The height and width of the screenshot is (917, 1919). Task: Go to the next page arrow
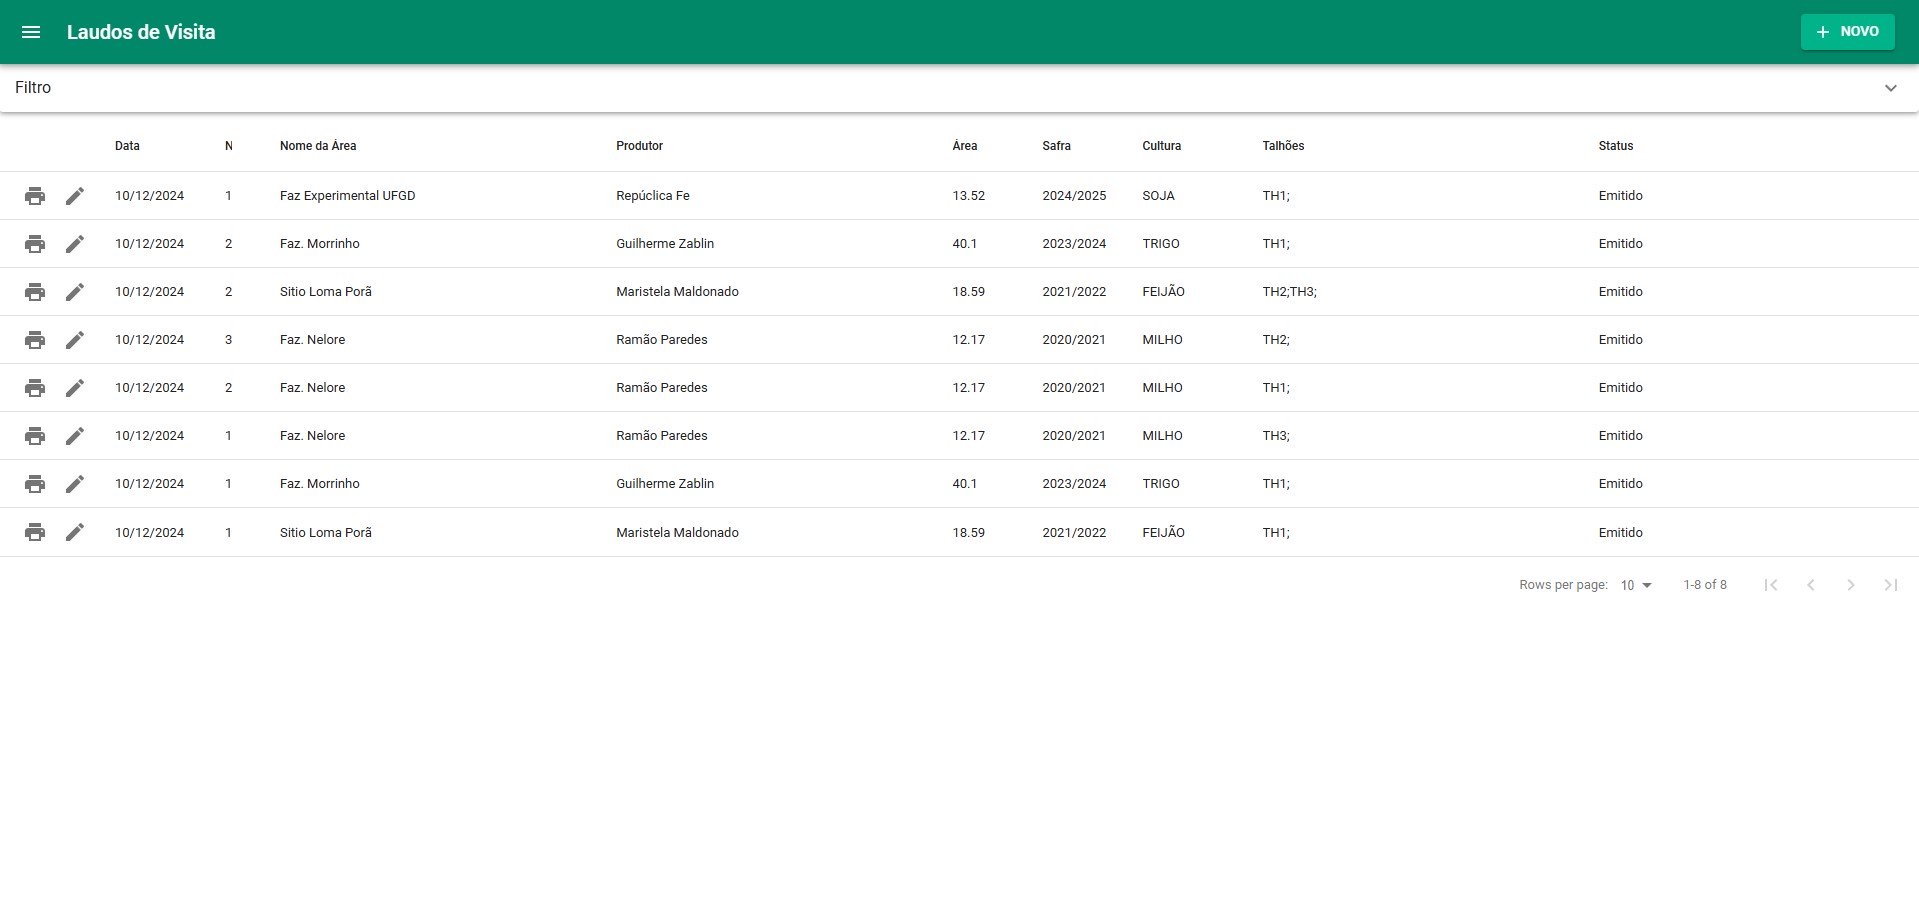1850,585
